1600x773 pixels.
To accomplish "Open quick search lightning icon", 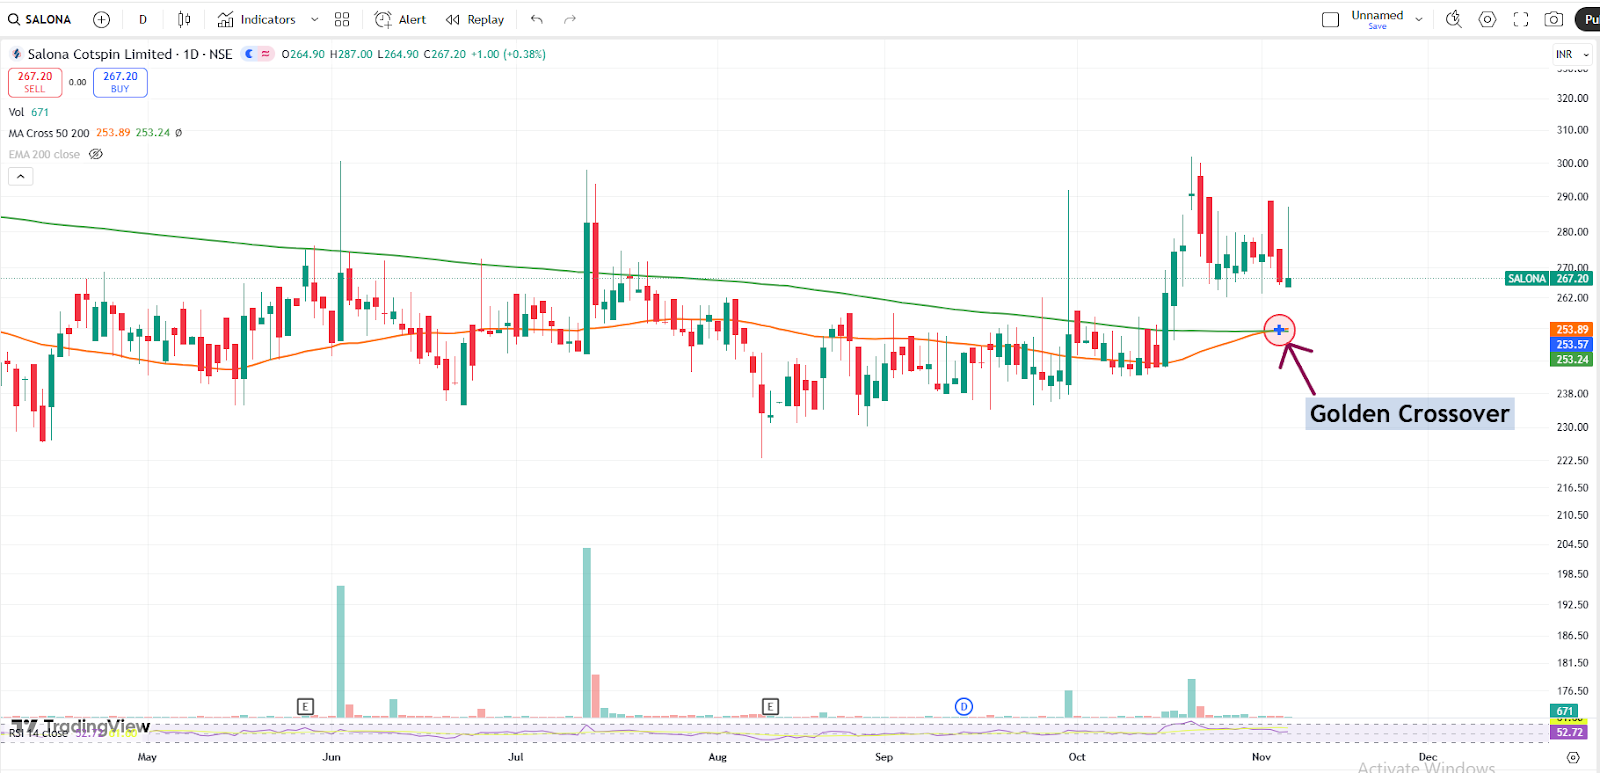I will tap(1454, 19).
